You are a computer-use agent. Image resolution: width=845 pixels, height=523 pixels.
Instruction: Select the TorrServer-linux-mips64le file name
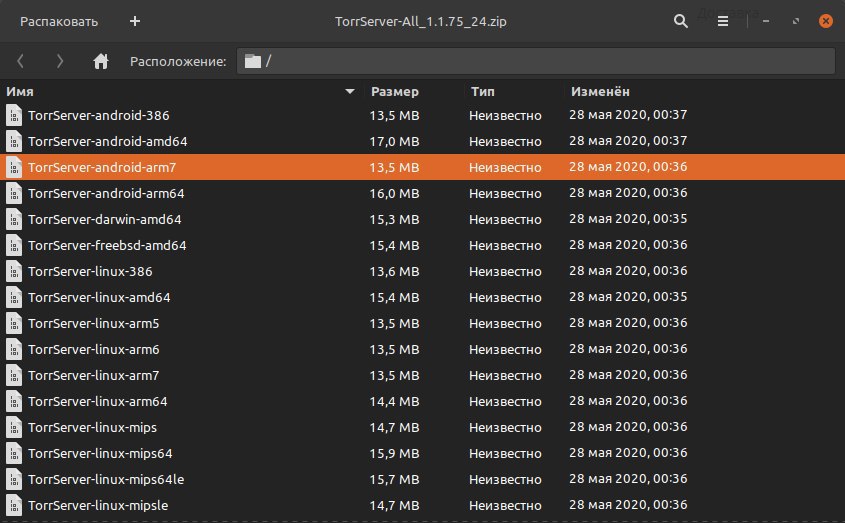[x=106, y=479]
